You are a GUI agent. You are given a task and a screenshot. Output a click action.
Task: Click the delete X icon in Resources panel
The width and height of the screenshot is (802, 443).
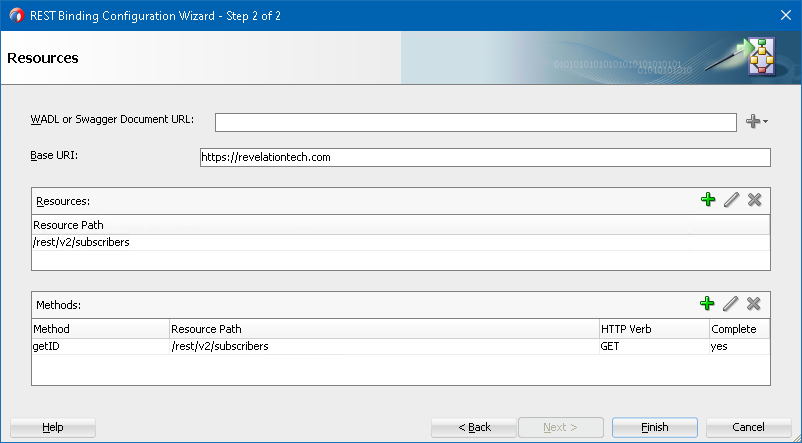[754, 200]
